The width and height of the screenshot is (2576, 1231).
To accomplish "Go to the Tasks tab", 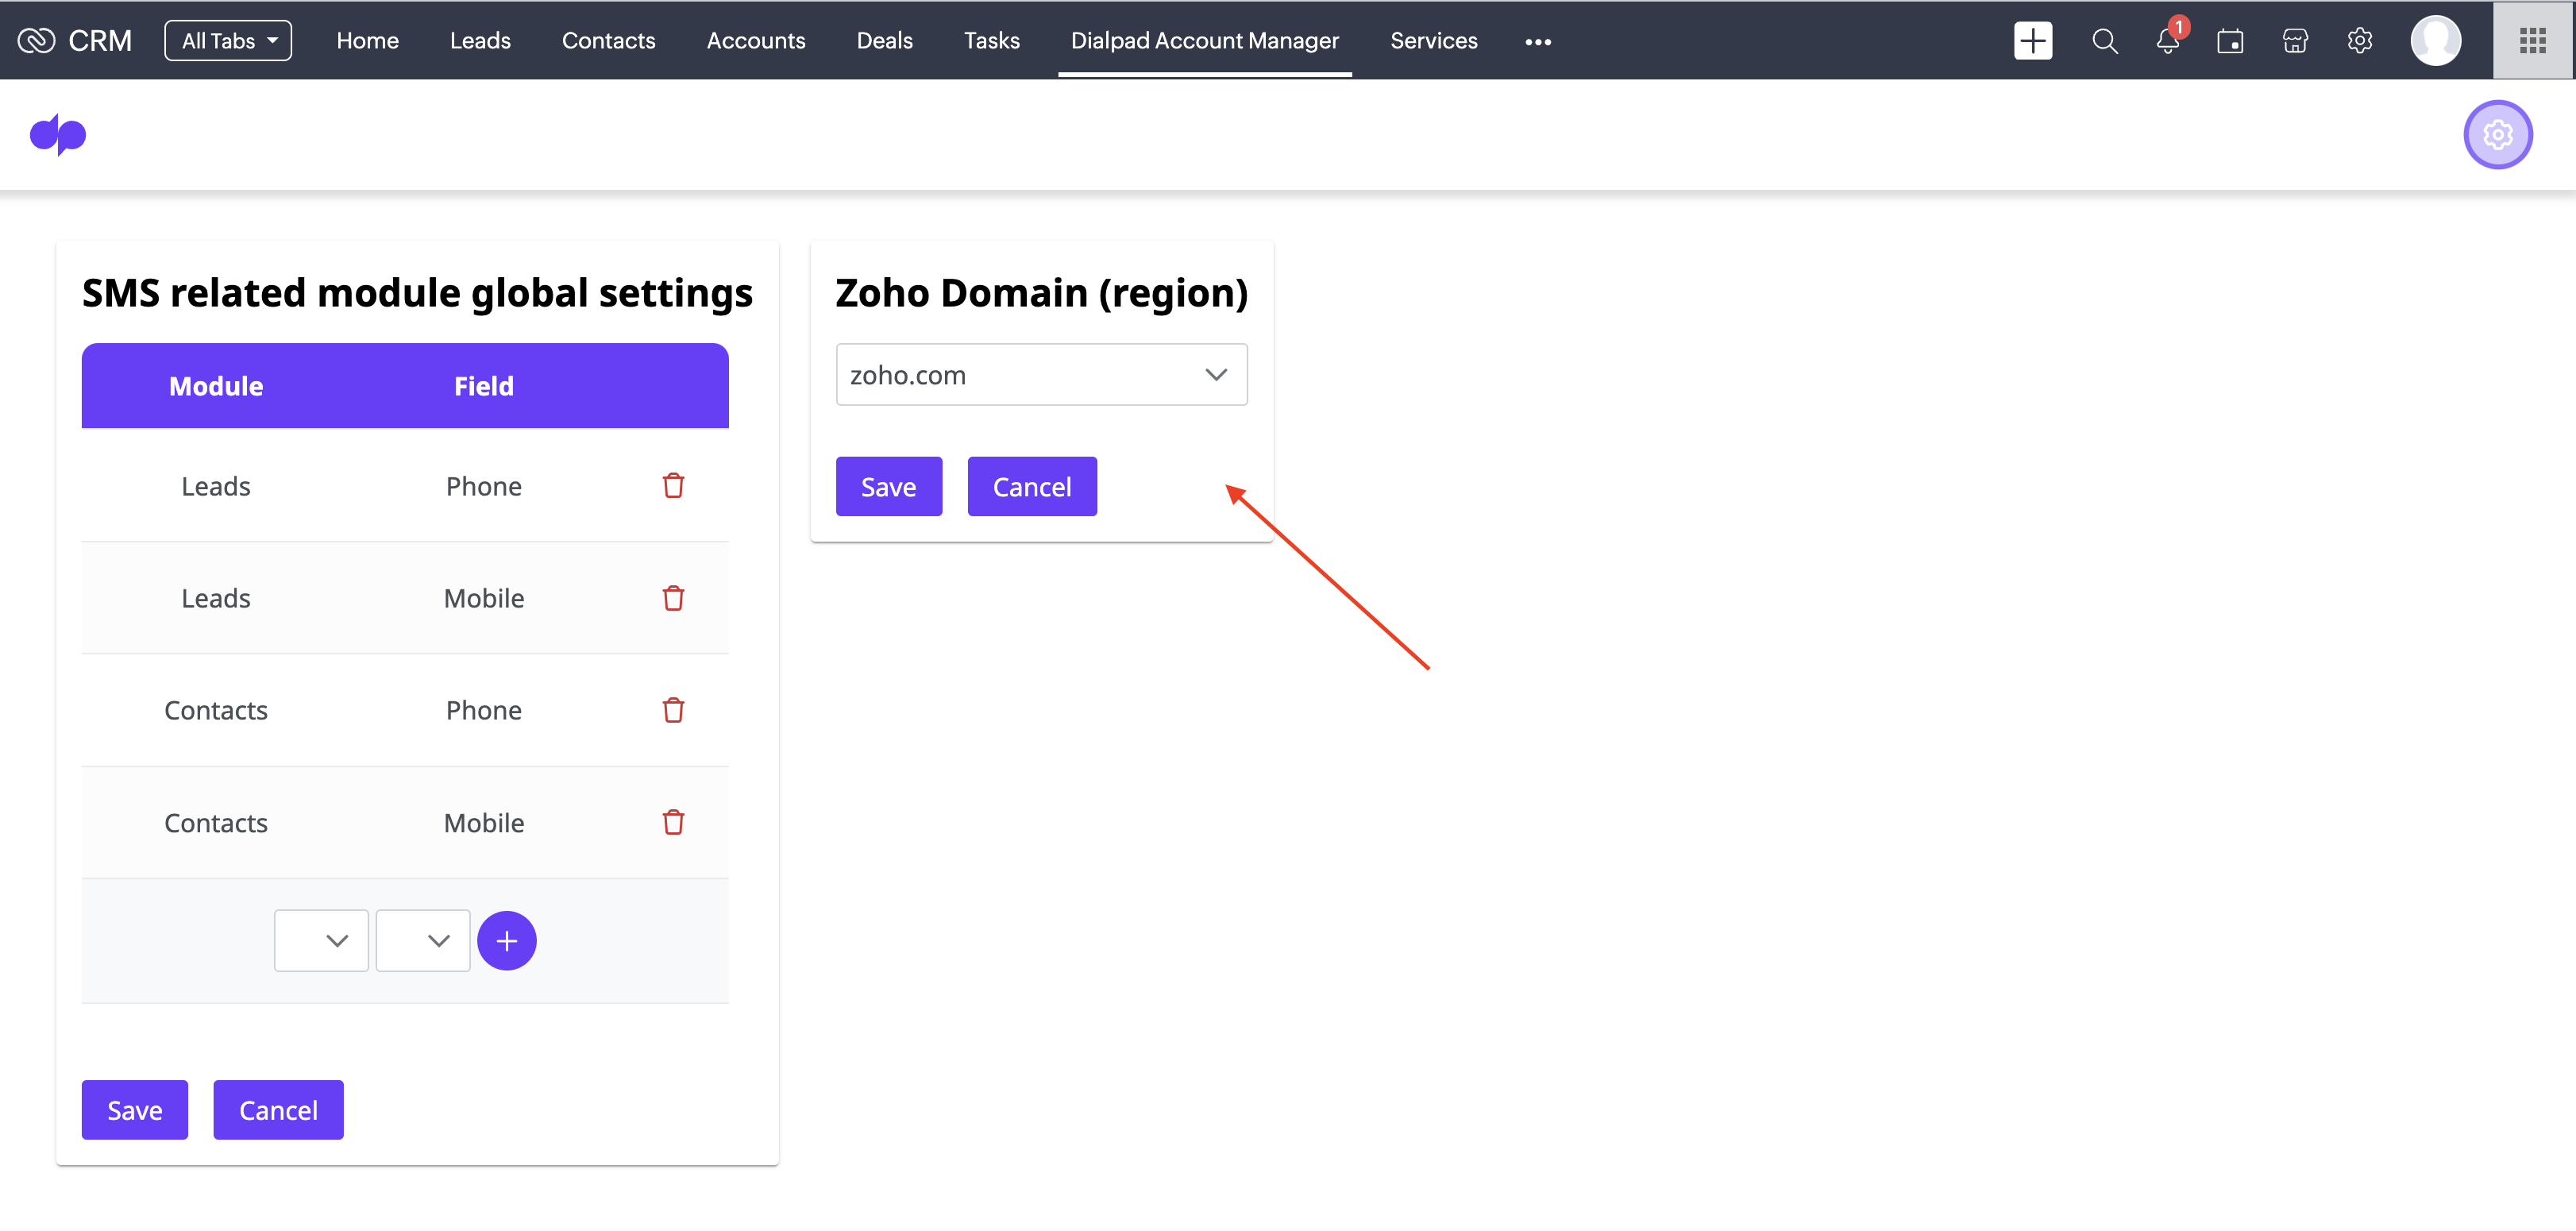I will [991, 41].
